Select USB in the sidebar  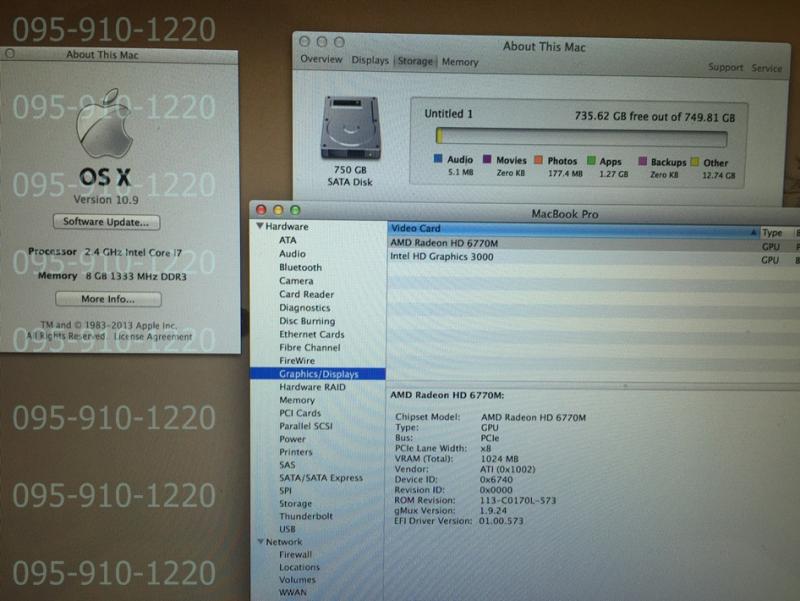tap(287, 529)
